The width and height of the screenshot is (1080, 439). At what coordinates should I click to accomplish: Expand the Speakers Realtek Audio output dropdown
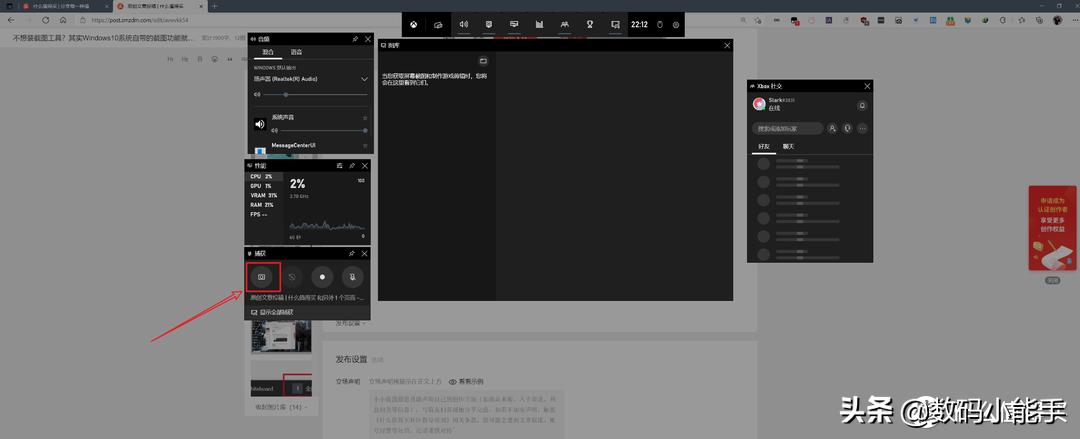tap(364, 79)
